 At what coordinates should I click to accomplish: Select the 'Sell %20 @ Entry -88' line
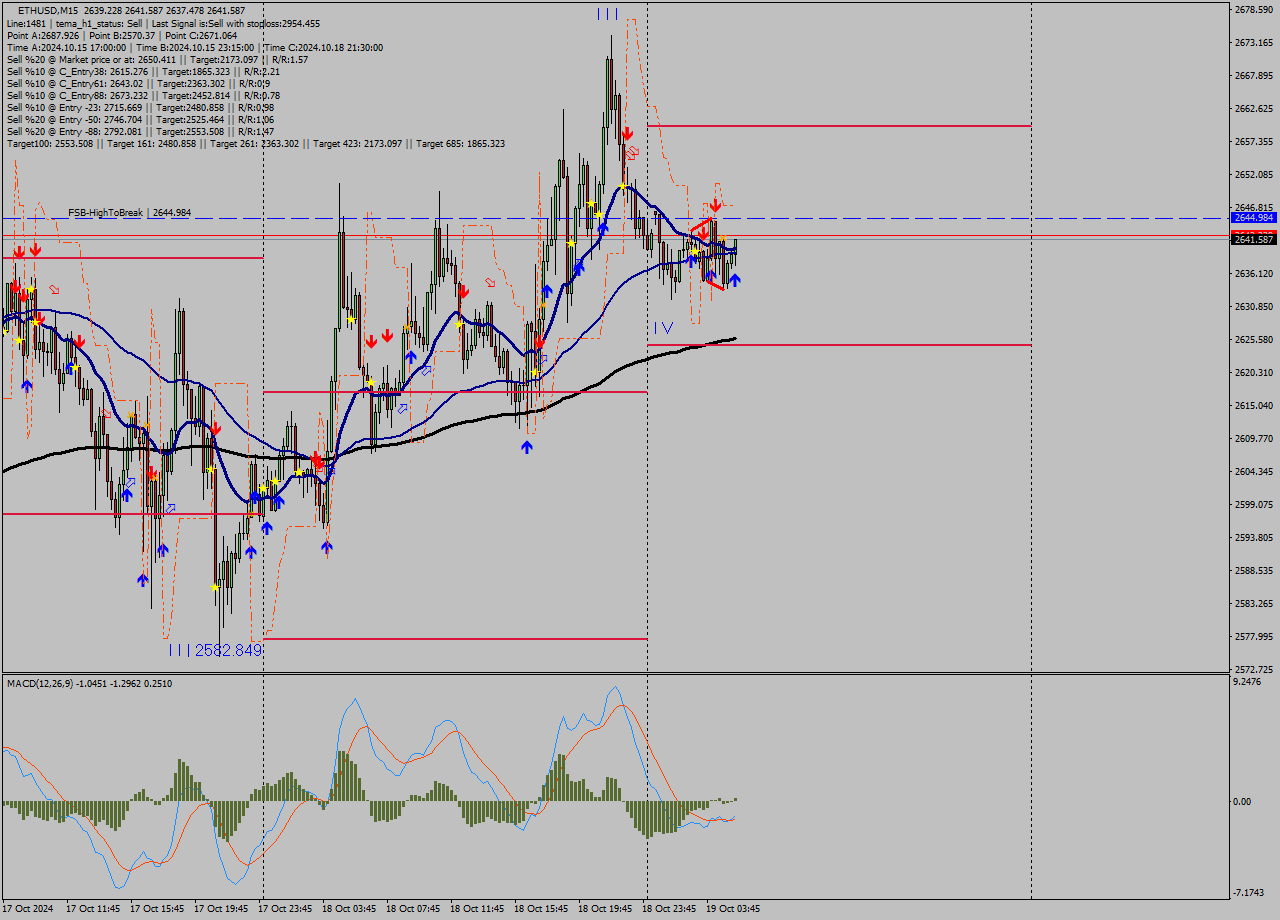140,131
